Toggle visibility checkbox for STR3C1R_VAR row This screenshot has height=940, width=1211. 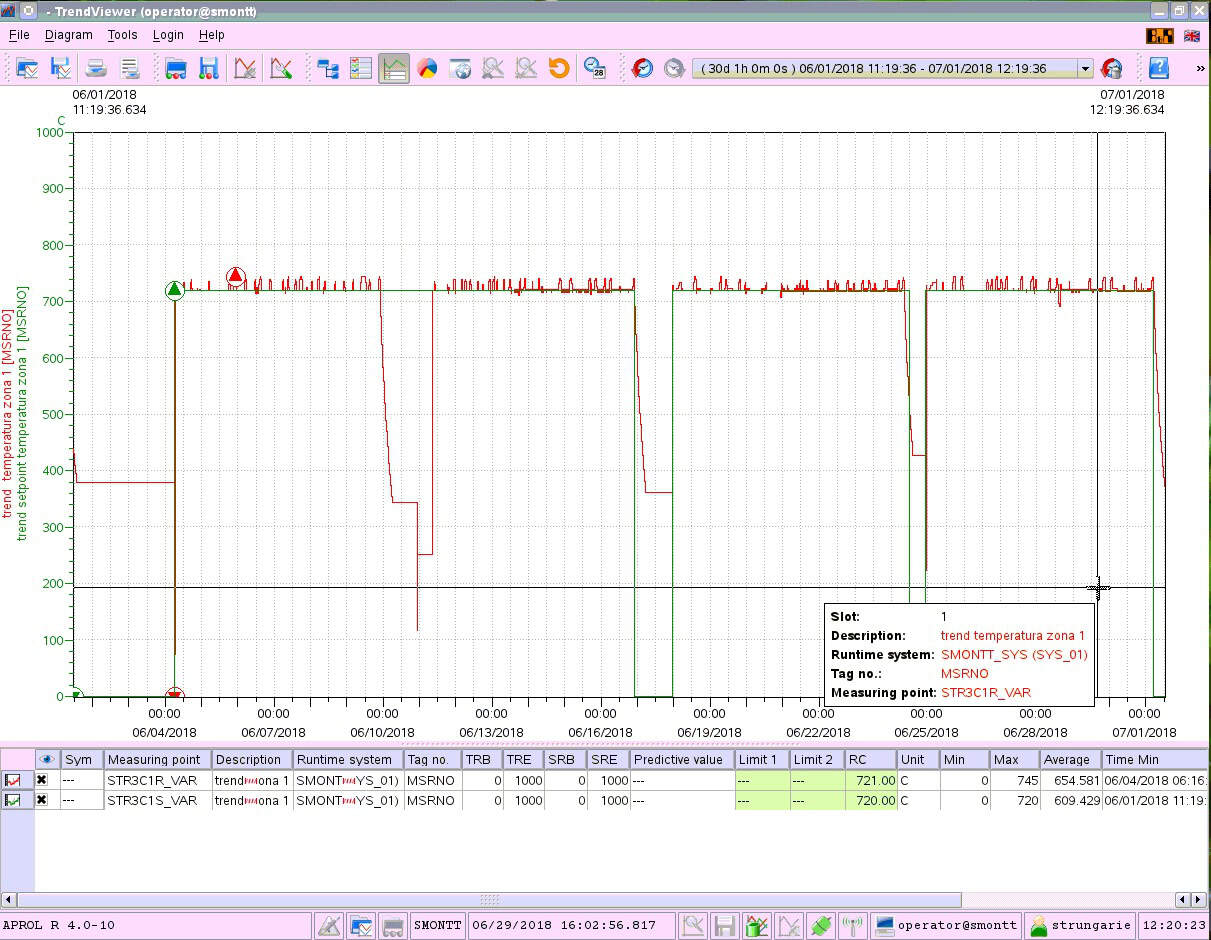[41, 780]
